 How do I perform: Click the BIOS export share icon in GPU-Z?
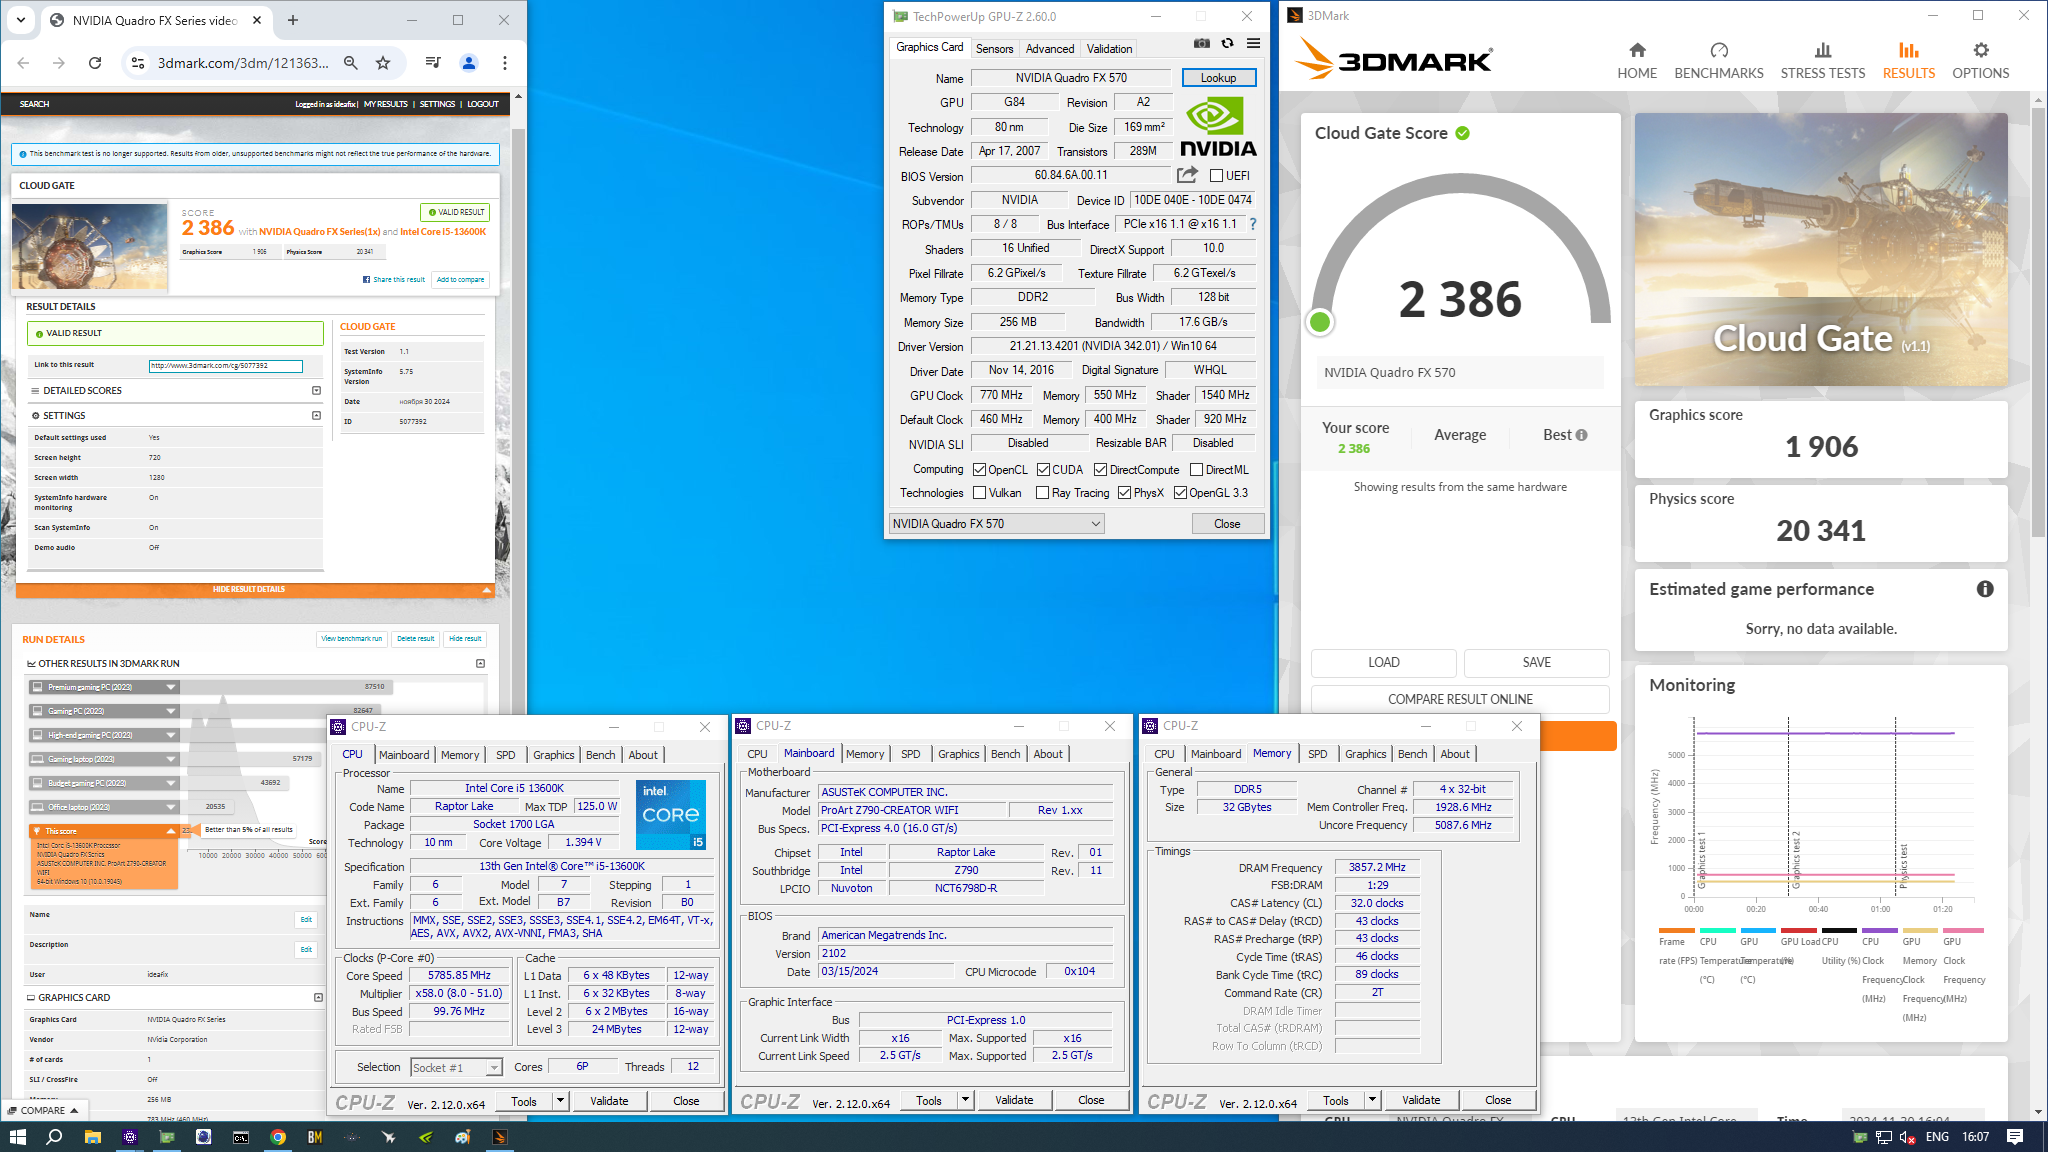pos(1187,175)
